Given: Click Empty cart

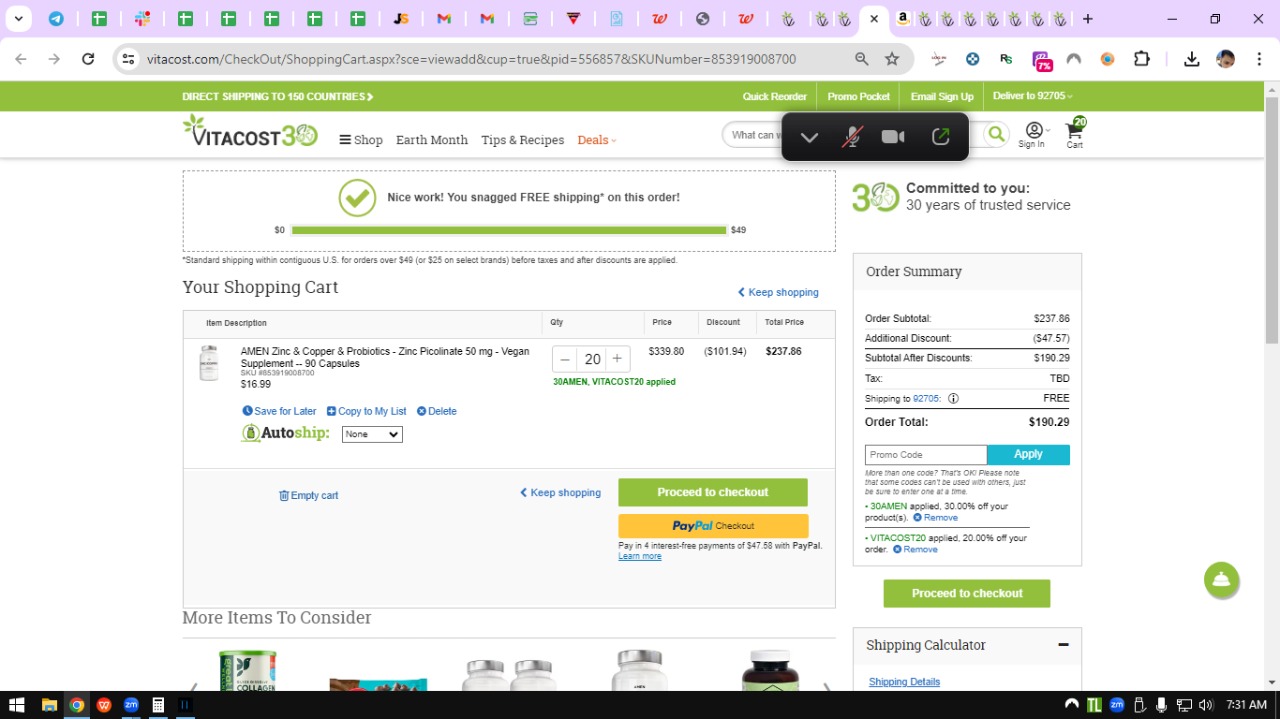Looking at the screenshot, I should click(x=308, y=495).
